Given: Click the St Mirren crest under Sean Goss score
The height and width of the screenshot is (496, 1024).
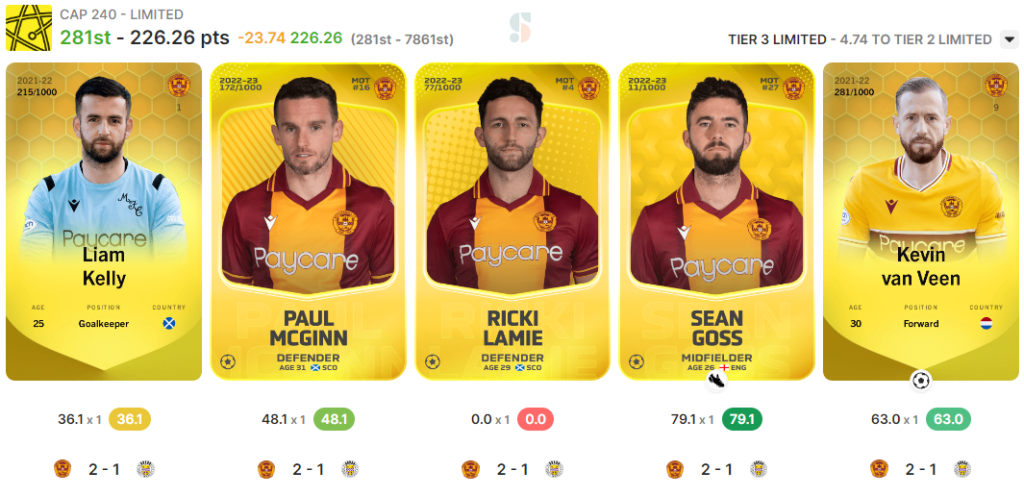Looking at the screenshot, I should point(758,469).
